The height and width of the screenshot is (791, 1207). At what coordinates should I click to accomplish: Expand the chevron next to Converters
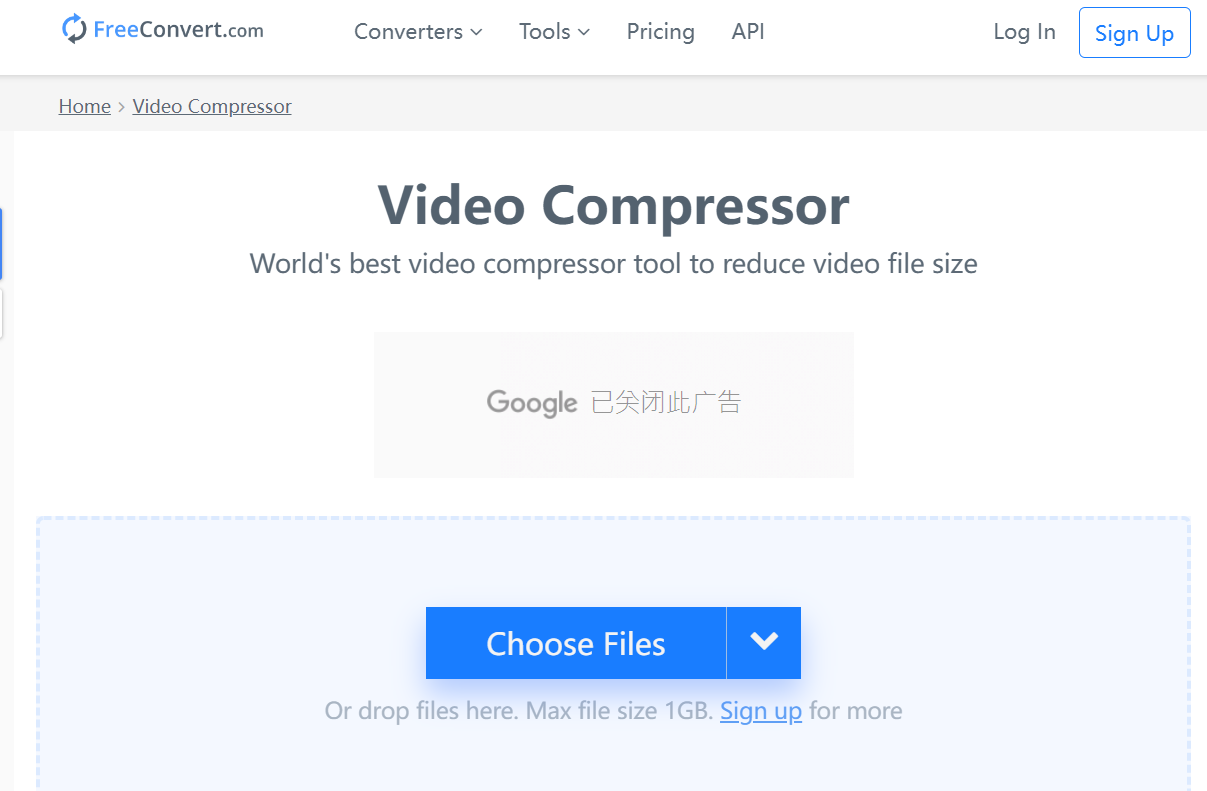[476, 32]
